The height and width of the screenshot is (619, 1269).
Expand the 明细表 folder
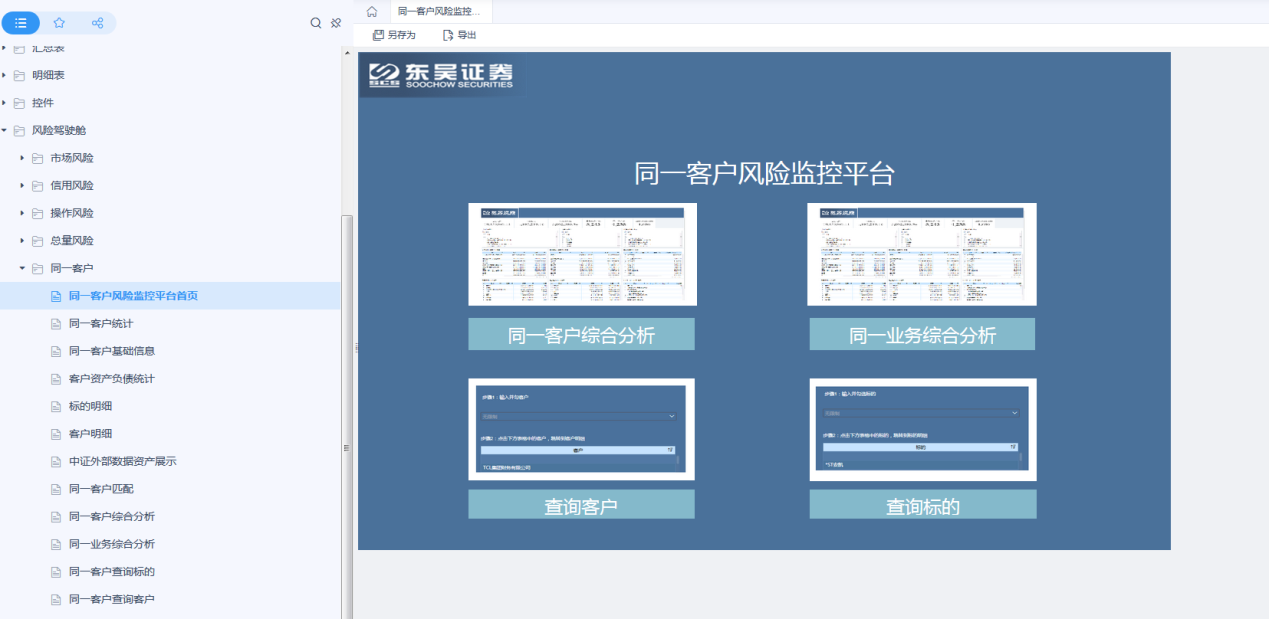pos(5,75)
